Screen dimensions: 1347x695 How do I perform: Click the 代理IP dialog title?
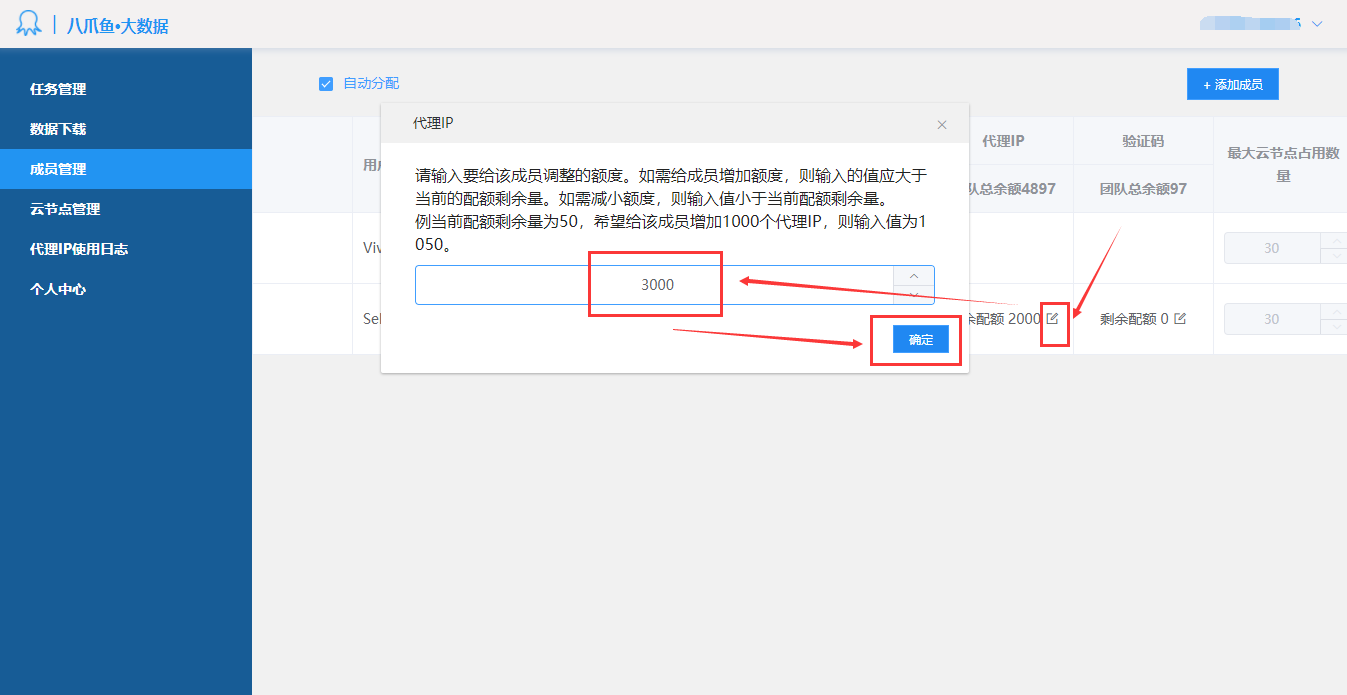pyautogui.click(x=434, y=123)
